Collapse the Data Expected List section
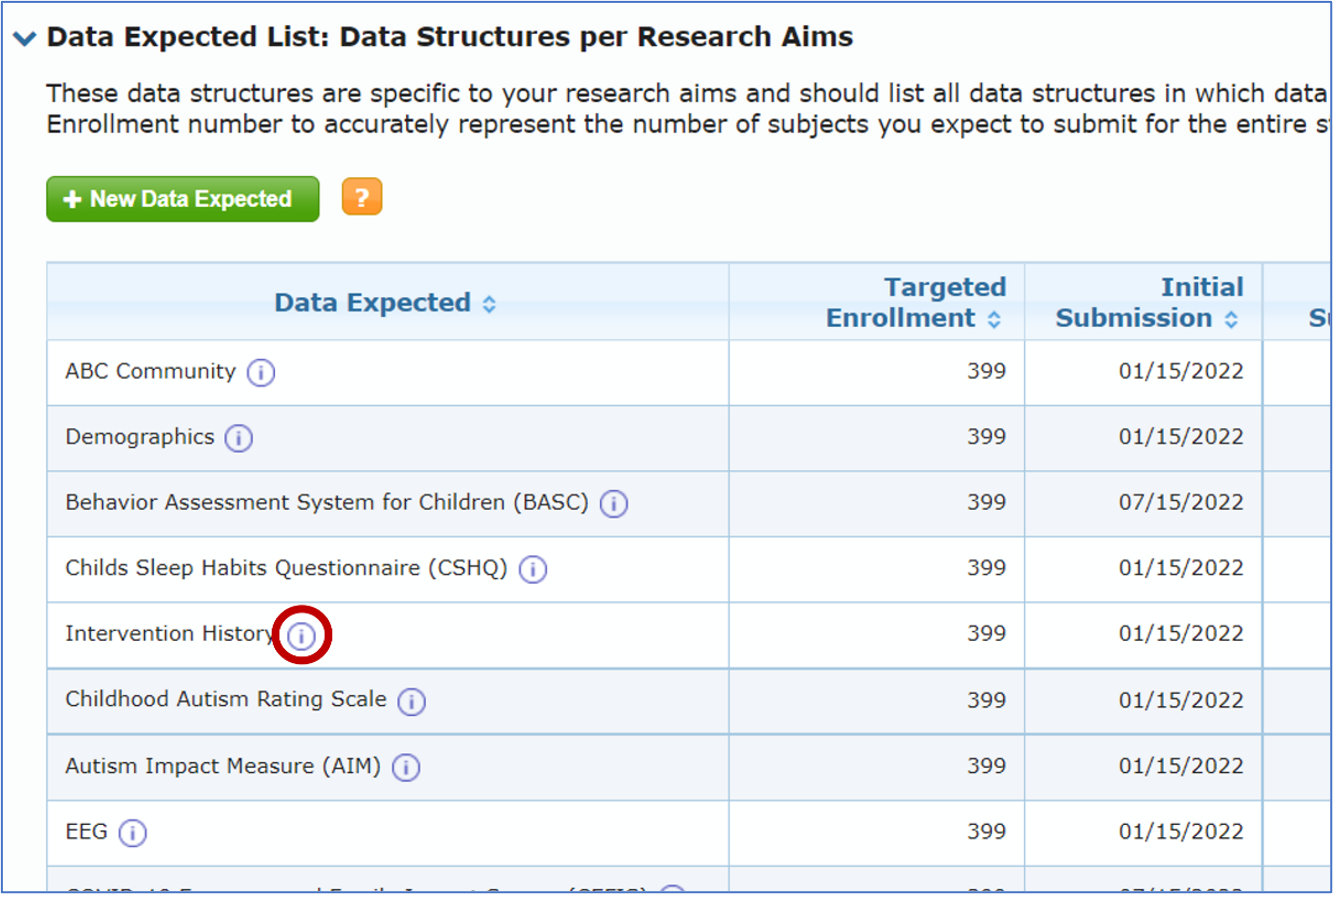 click(x=24, y=38)
